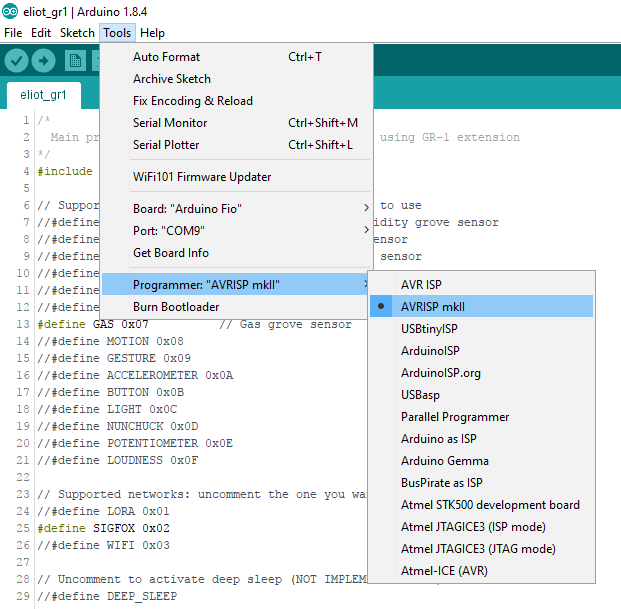
Task: Launch WiFi101 Firmware Updater
Action: (x=236, y=177)
